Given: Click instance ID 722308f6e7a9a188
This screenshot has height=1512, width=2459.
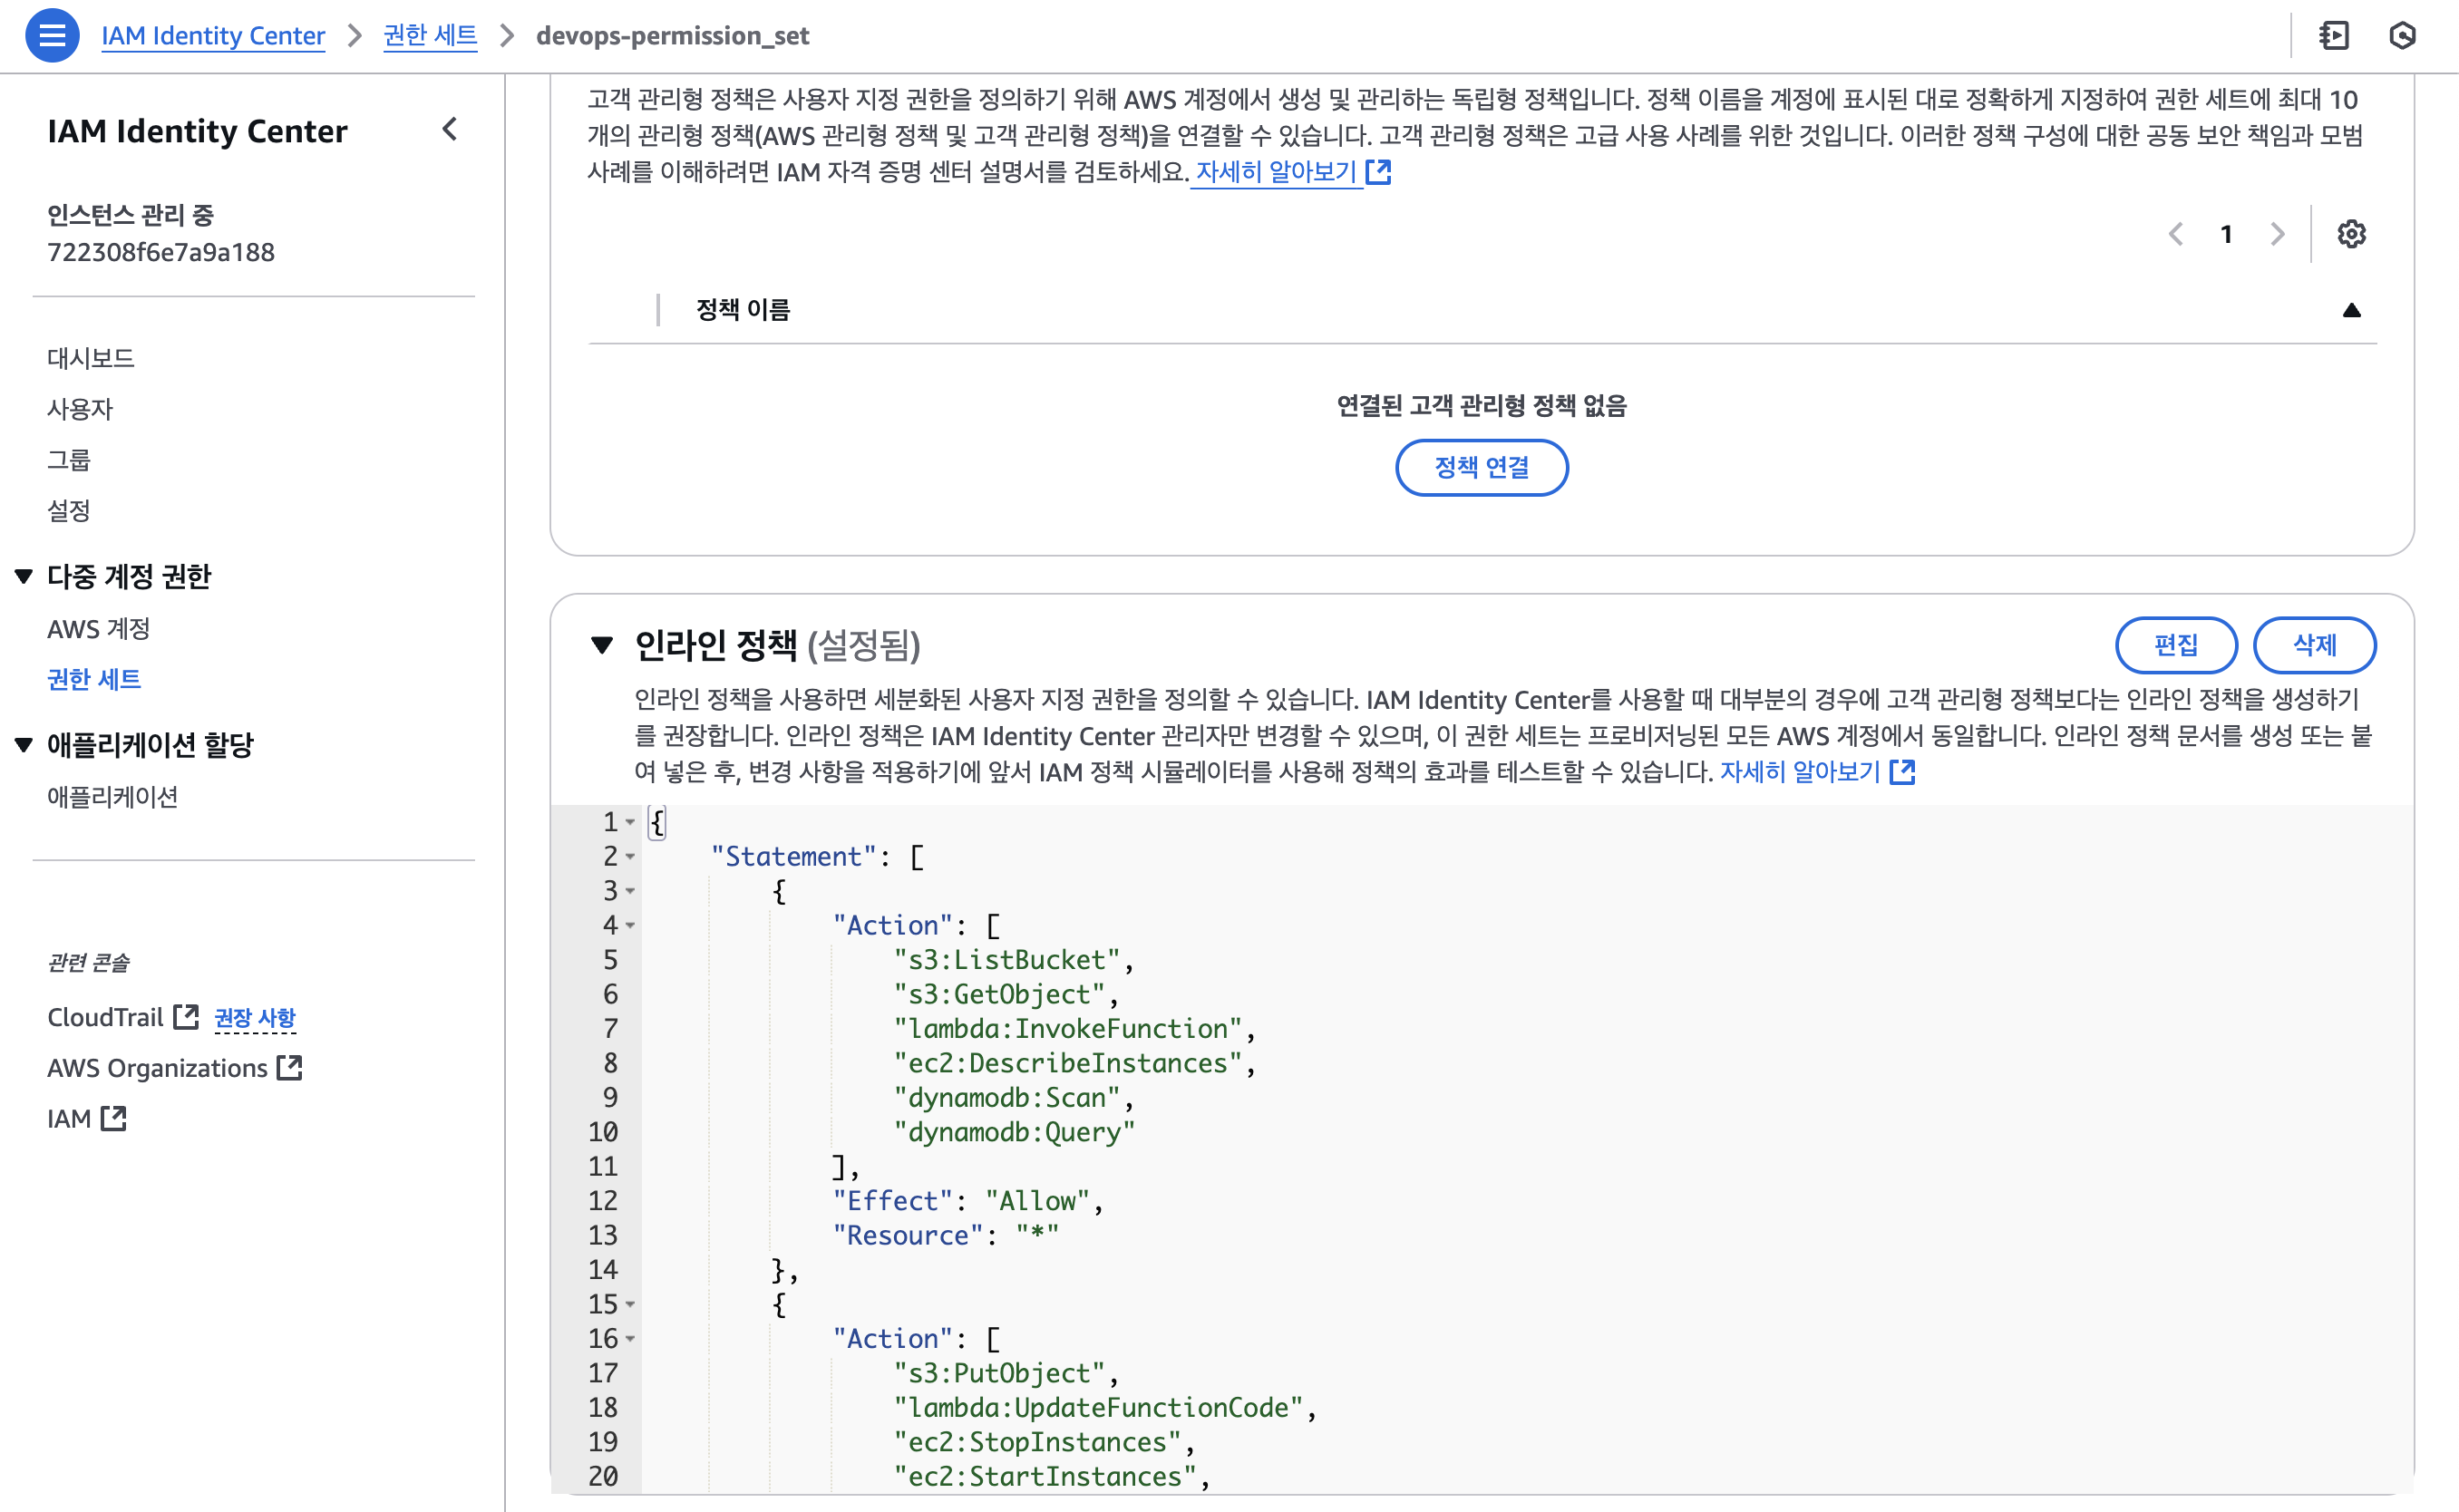Looking at the screenshot, I should [x=161, y=252].
